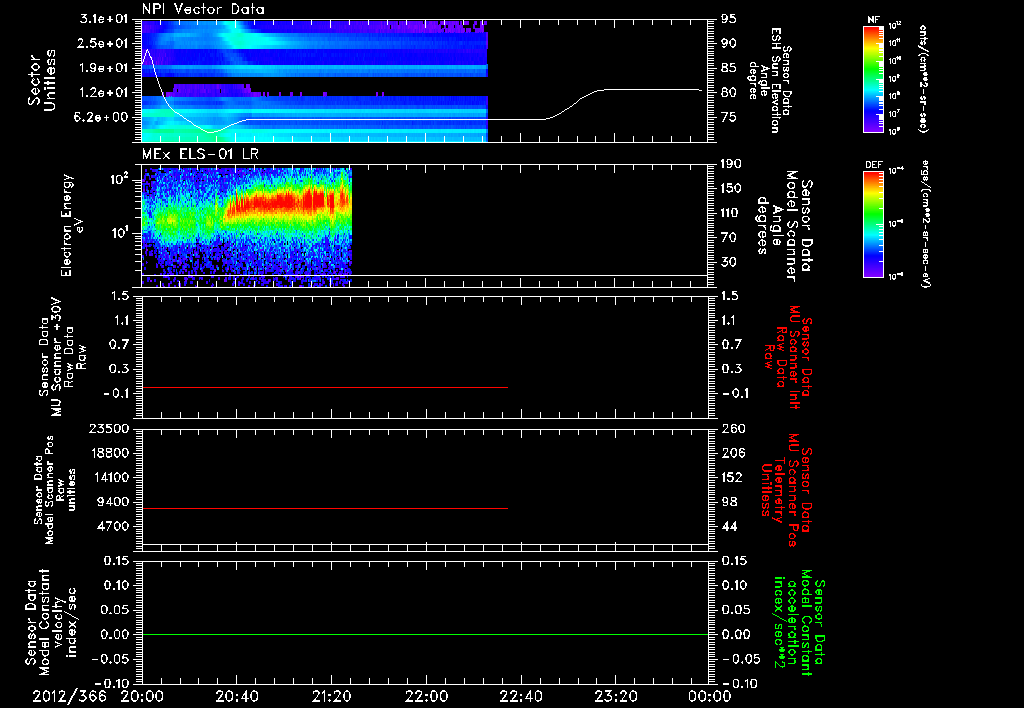1024x708 pixels.
Task: Click the 21:20 time axis label
Action: click(x=331, y=696)
